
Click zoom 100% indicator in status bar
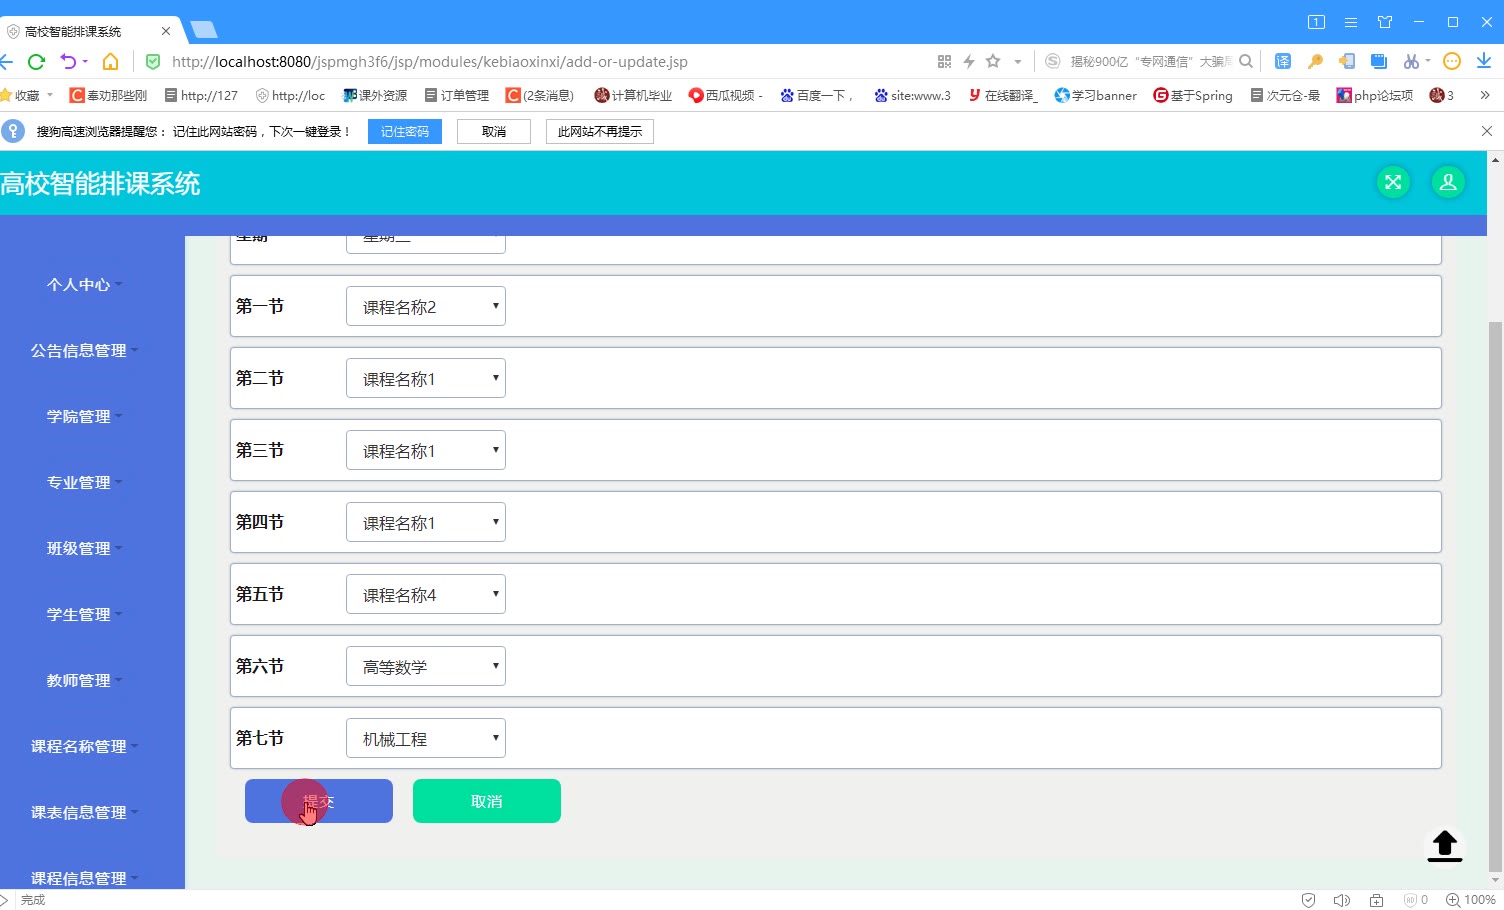(x=1471, y=900)
